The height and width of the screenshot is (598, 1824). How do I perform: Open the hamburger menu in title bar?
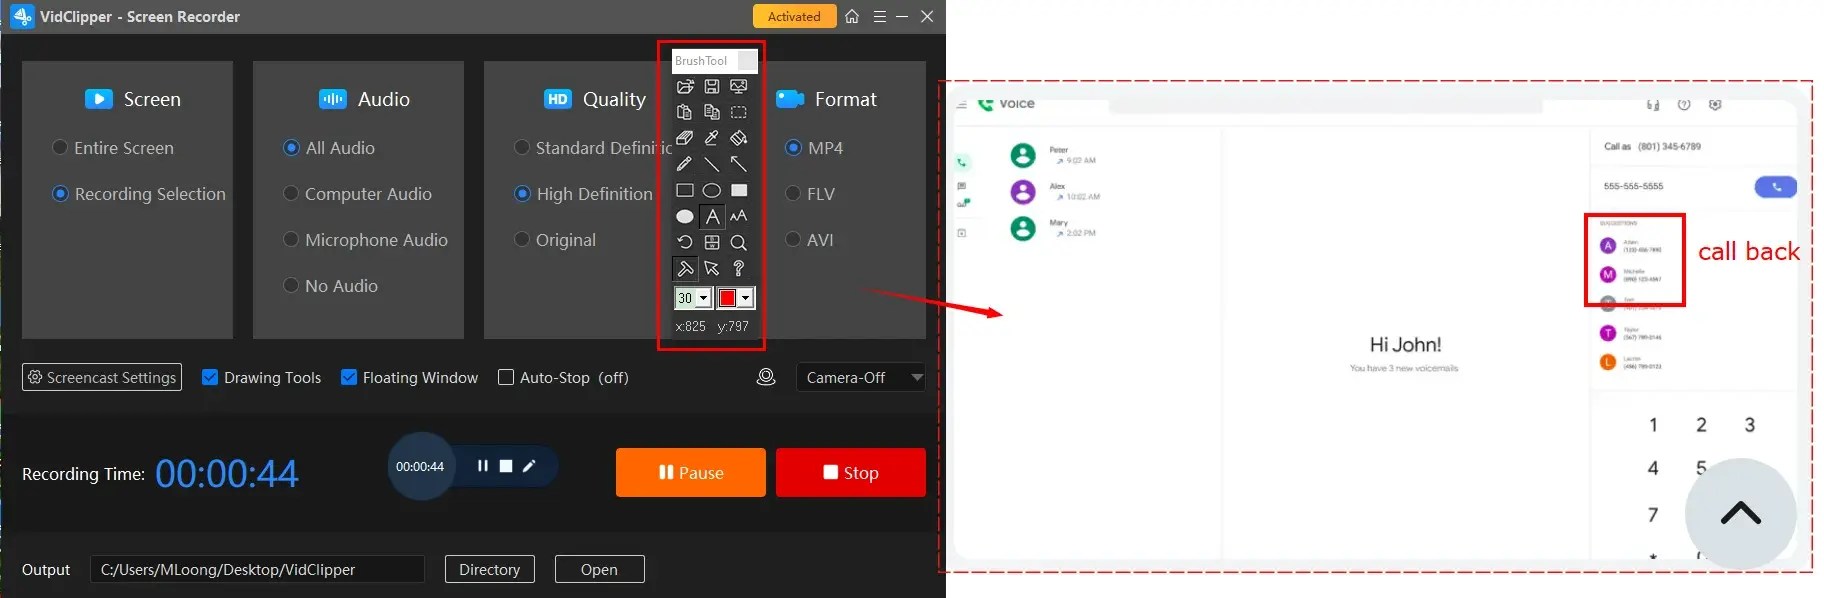pos(879,16)
